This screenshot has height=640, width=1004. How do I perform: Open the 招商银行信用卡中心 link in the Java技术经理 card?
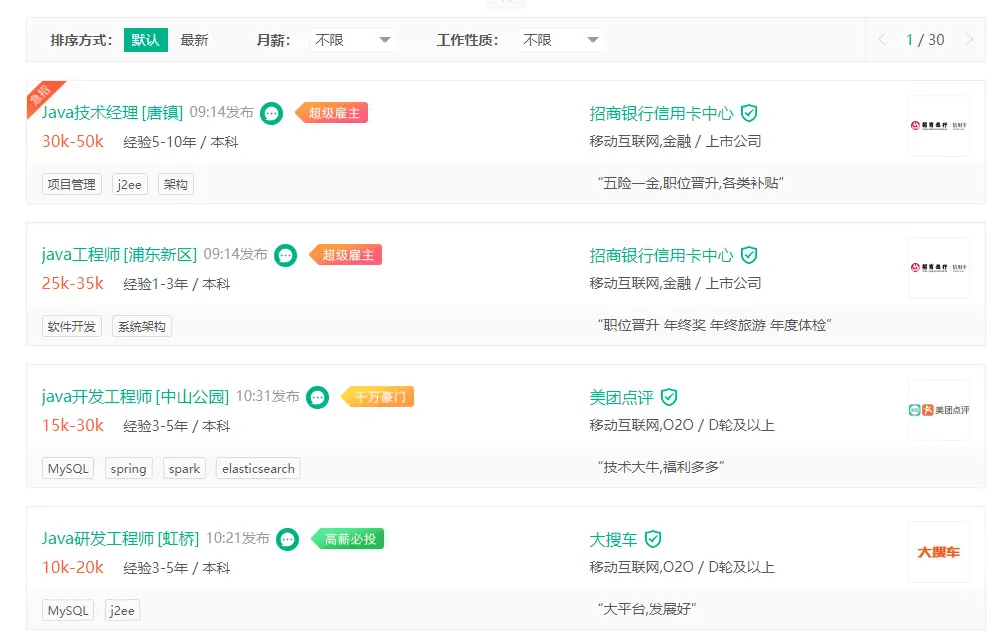coord(661,114)
